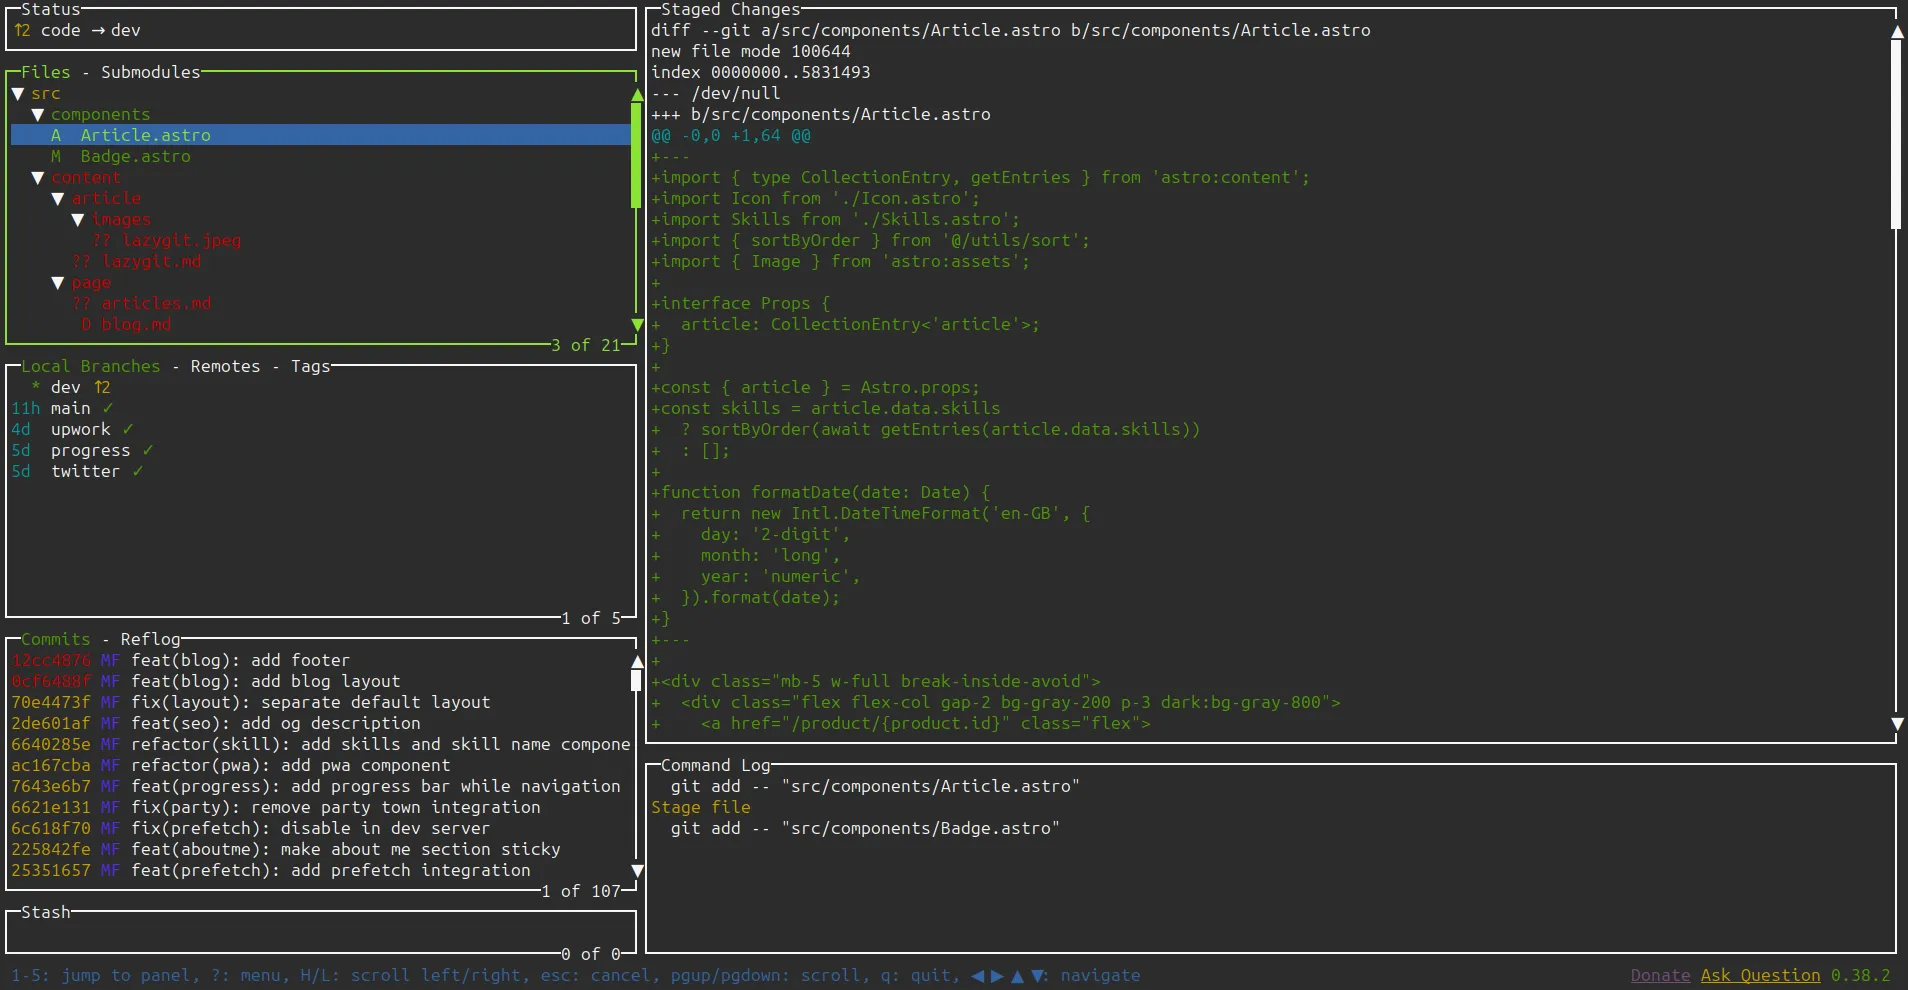
Task: Click the green checkmark beside main branch
Action: (108, 409)
